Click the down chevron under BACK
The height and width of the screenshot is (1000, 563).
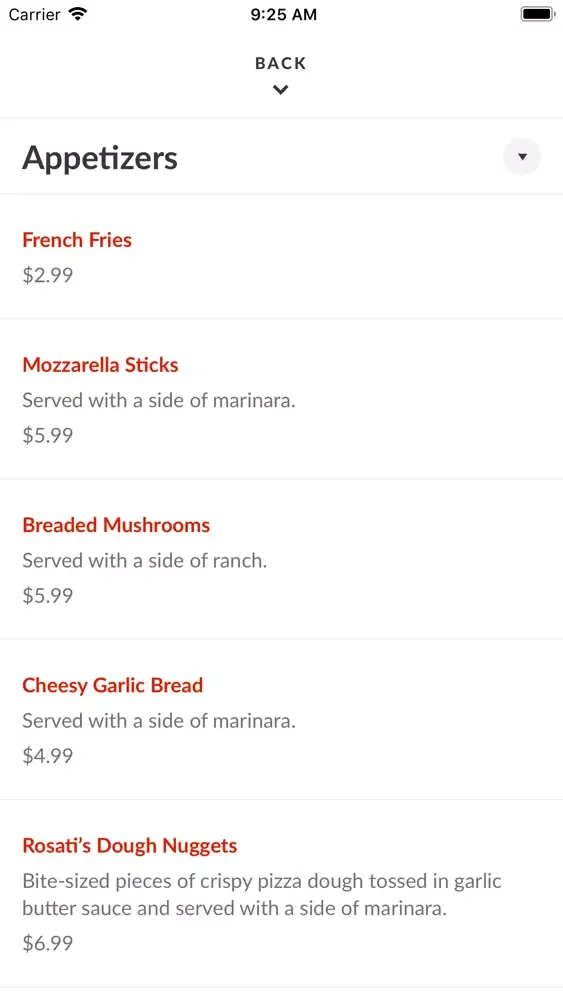(x=281, y=90)
